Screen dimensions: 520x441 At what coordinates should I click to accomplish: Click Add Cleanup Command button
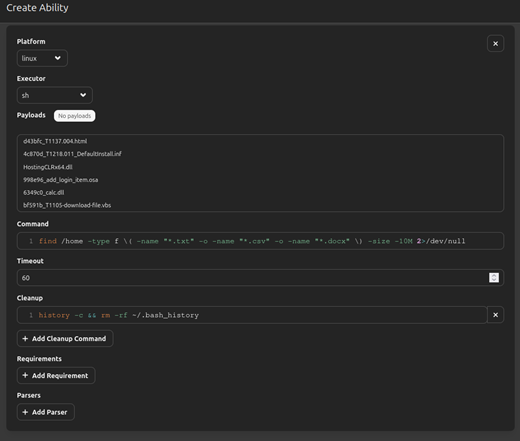65,339
